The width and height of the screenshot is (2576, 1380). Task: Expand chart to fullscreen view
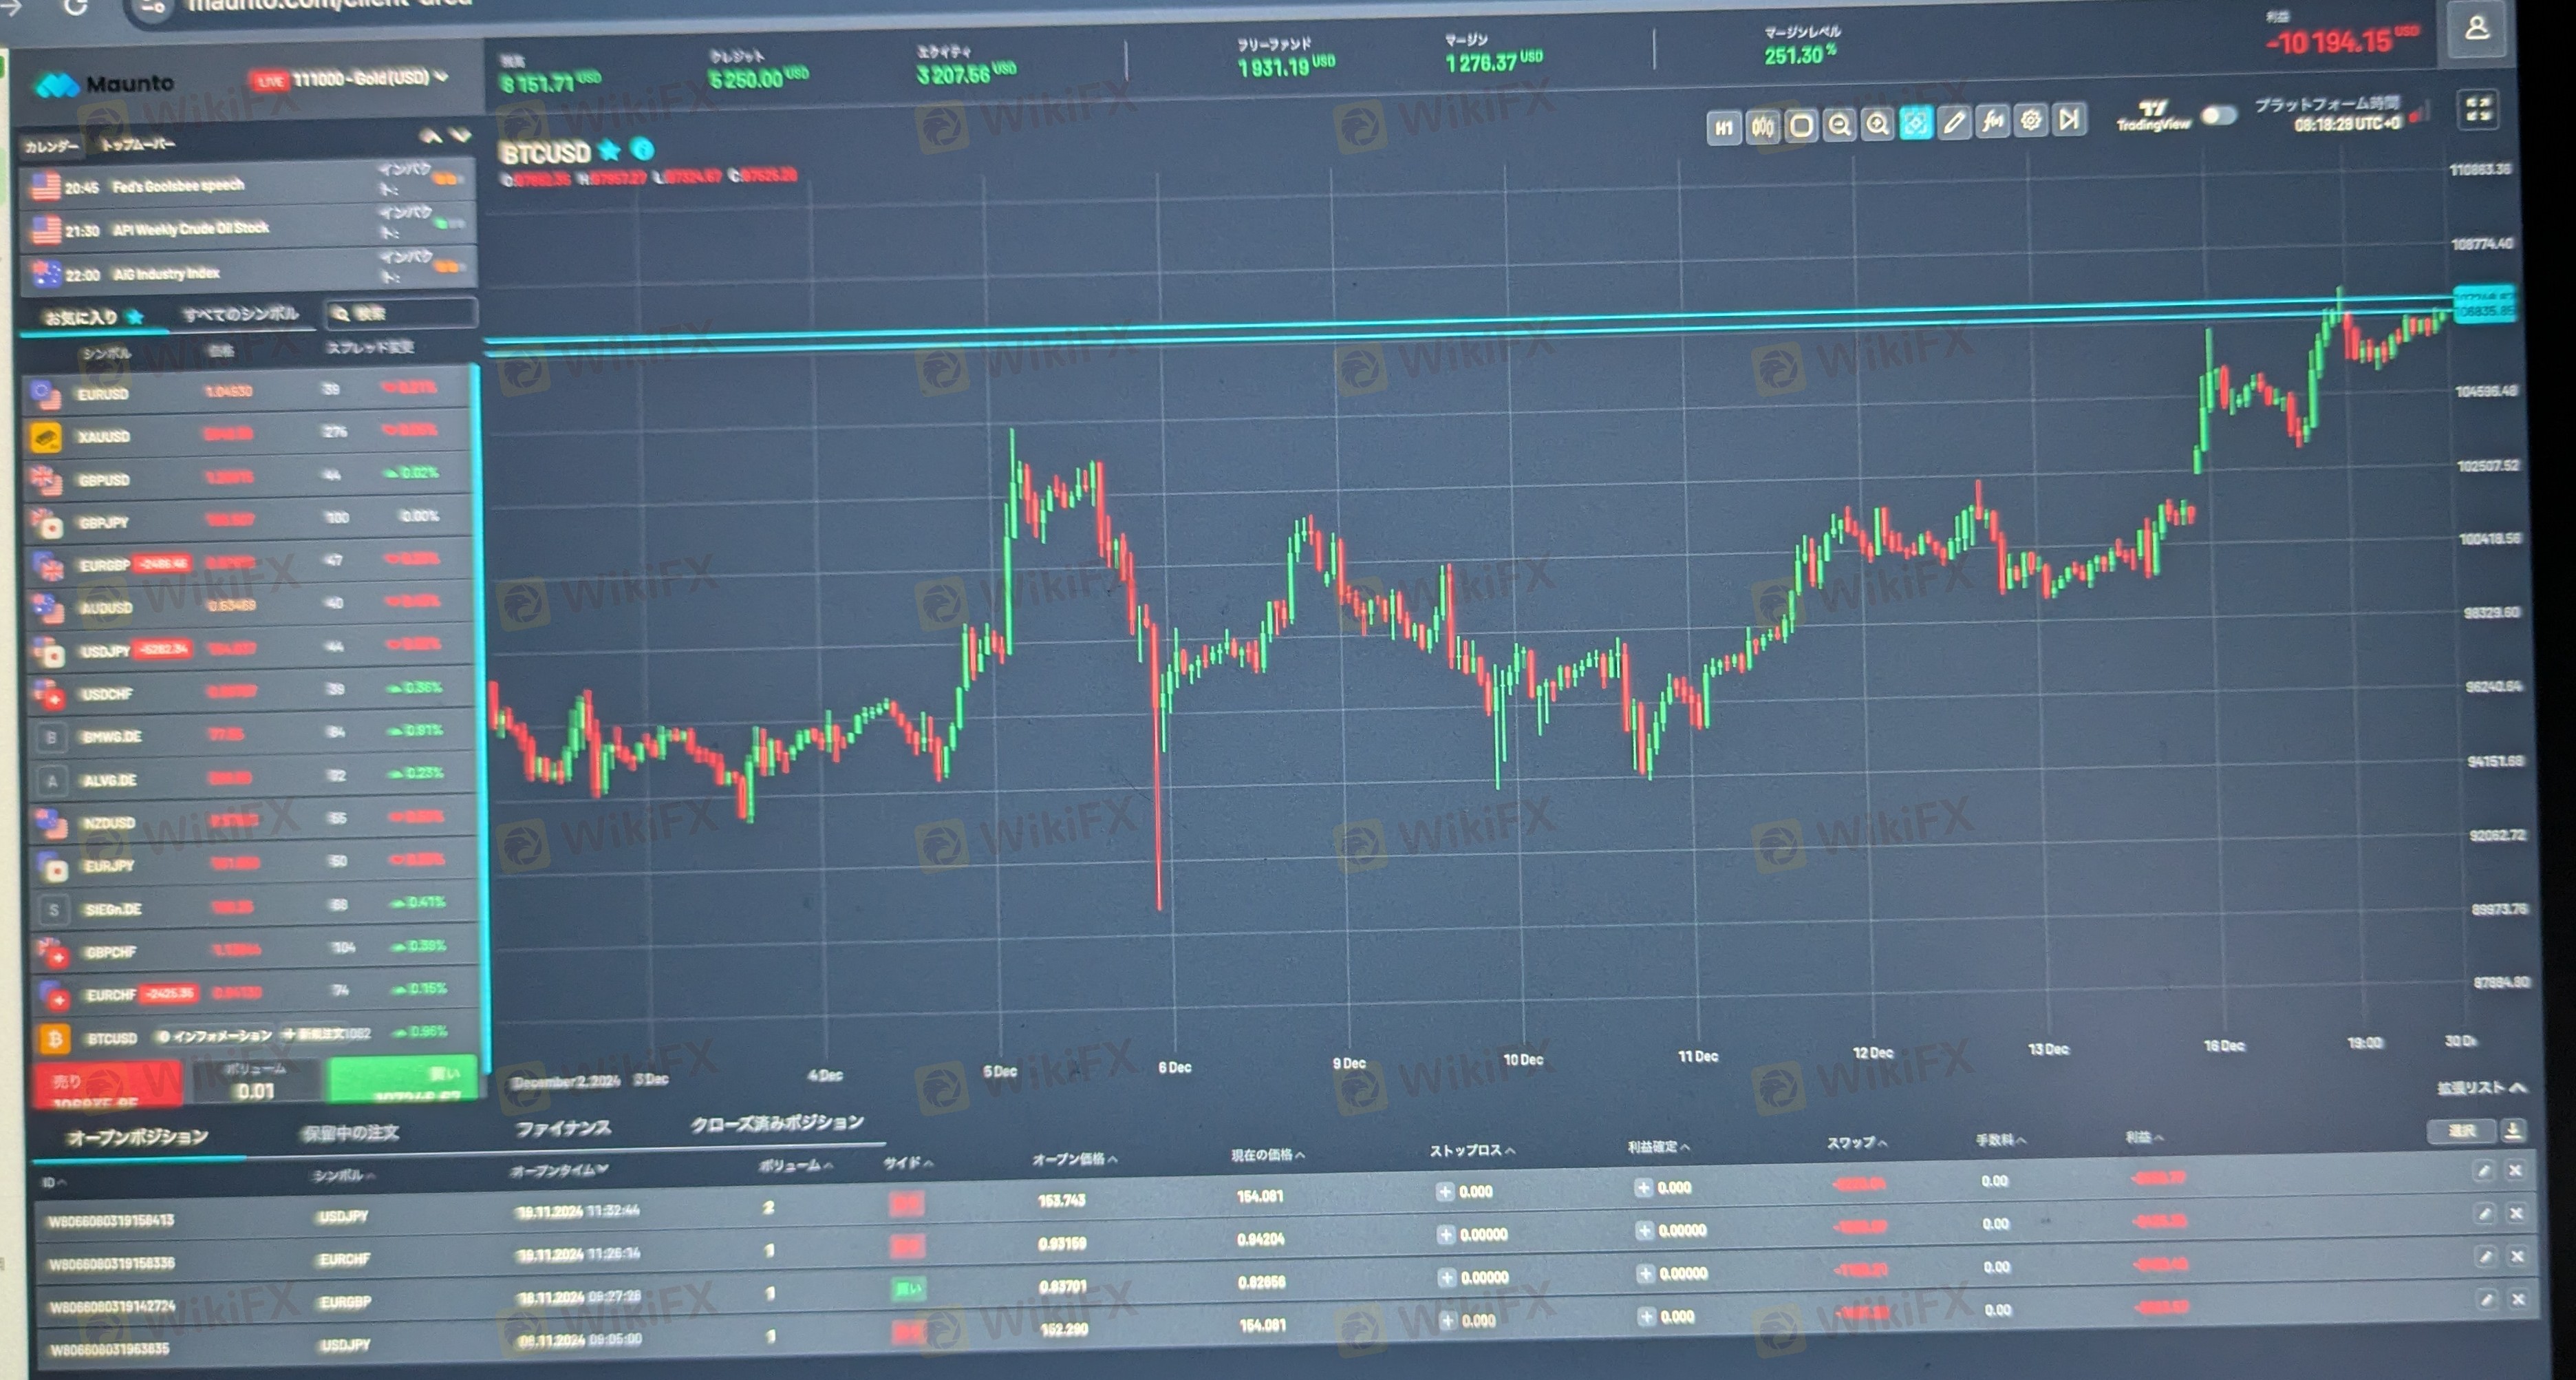click(2479, 109)
